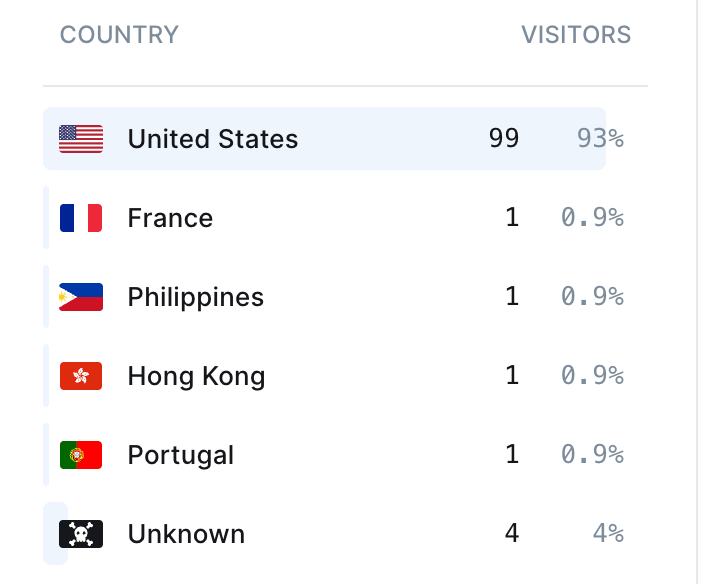Click Portugal's 0.9% visitor percentage
Viewport: 710px width, 584px height.
click(592, 455)
